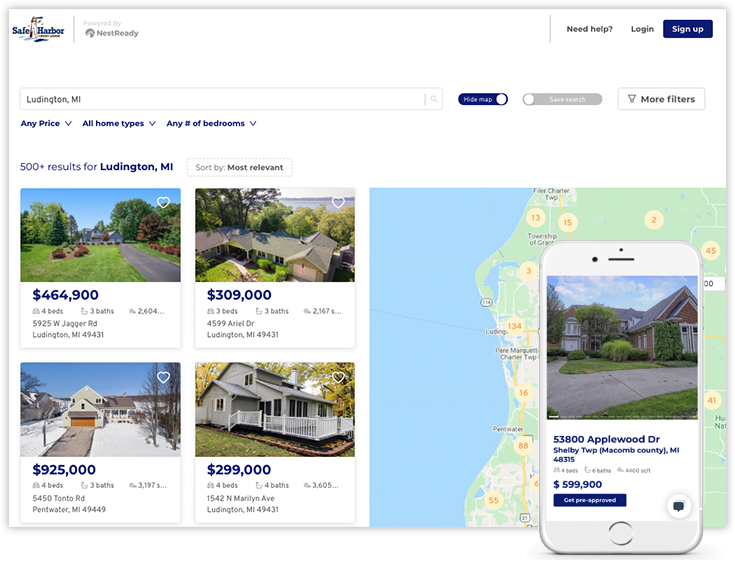Click map cluster marker 15
Image resolution: width=735 pixels, height=562 pixels.
click(567, 222)
